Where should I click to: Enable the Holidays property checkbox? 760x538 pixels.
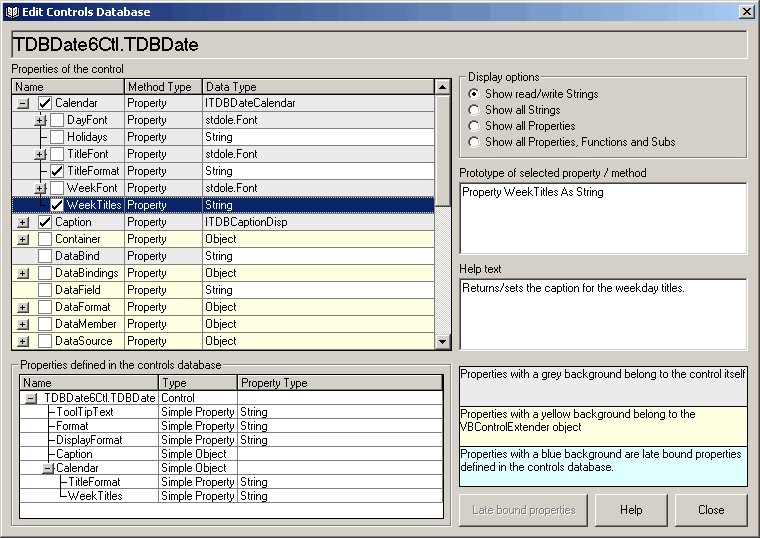point(57,137)
